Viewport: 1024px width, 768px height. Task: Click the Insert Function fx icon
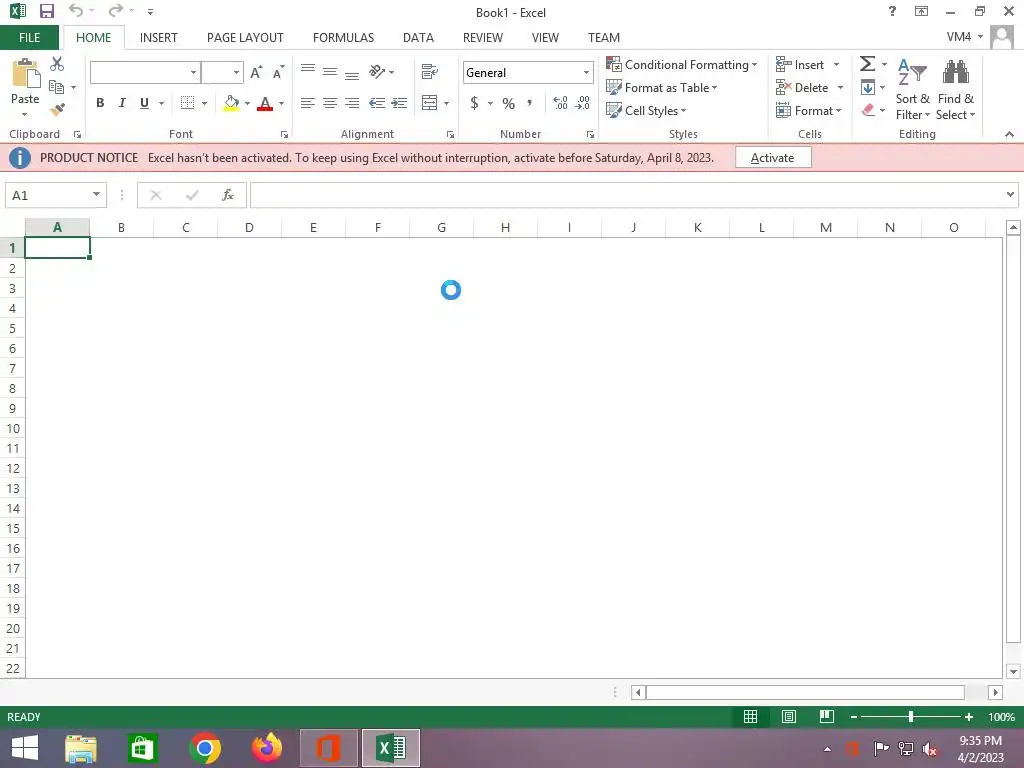228,195
